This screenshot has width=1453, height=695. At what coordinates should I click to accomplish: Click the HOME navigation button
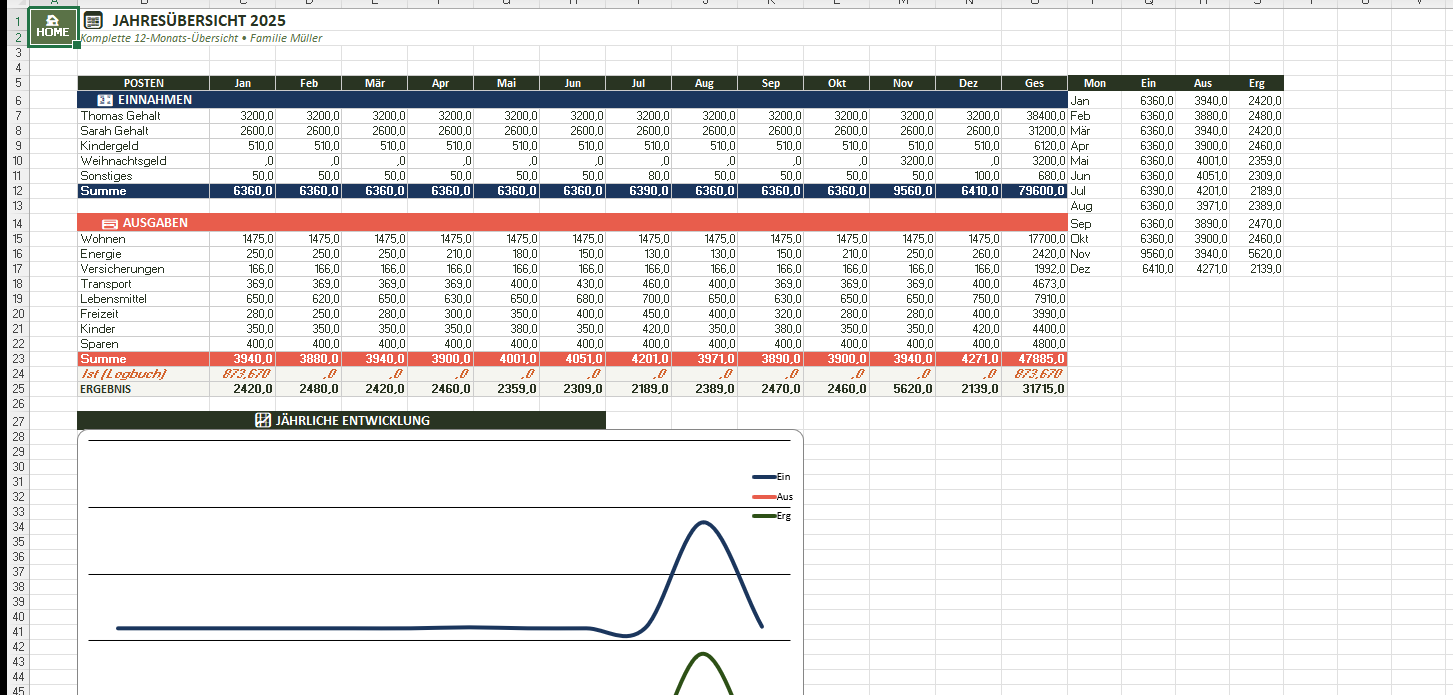(x=53, y=27)
